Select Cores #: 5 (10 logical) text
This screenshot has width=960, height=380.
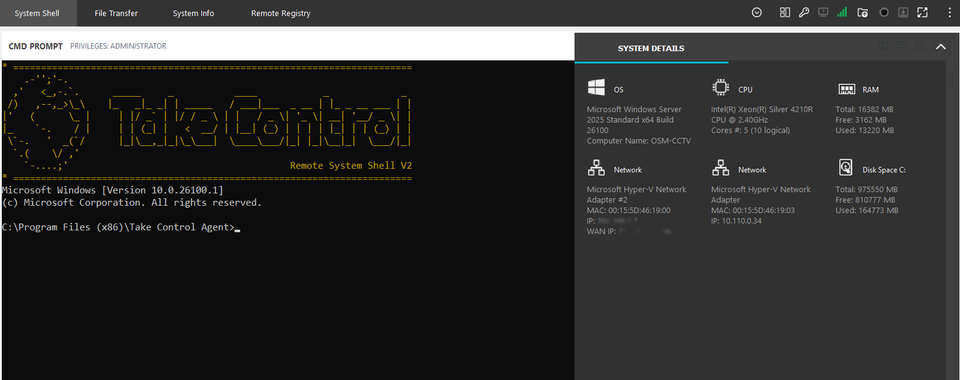(x=751, y=130)
